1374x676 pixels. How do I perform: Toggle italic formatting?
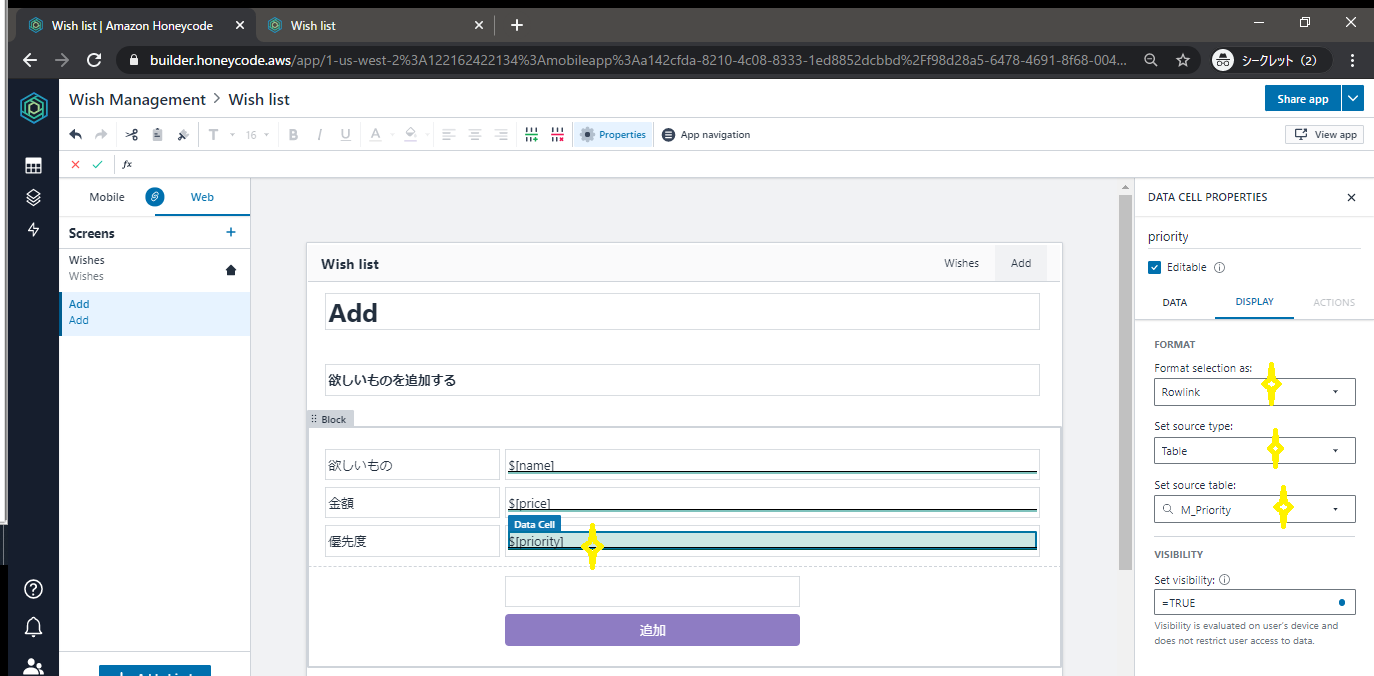(320, 135)
